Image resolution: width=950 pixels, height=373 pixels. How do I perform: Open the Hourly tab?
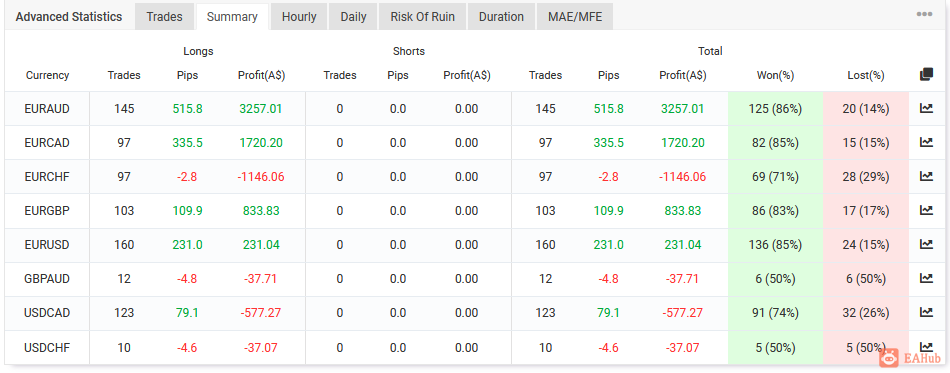coord(299,17)
